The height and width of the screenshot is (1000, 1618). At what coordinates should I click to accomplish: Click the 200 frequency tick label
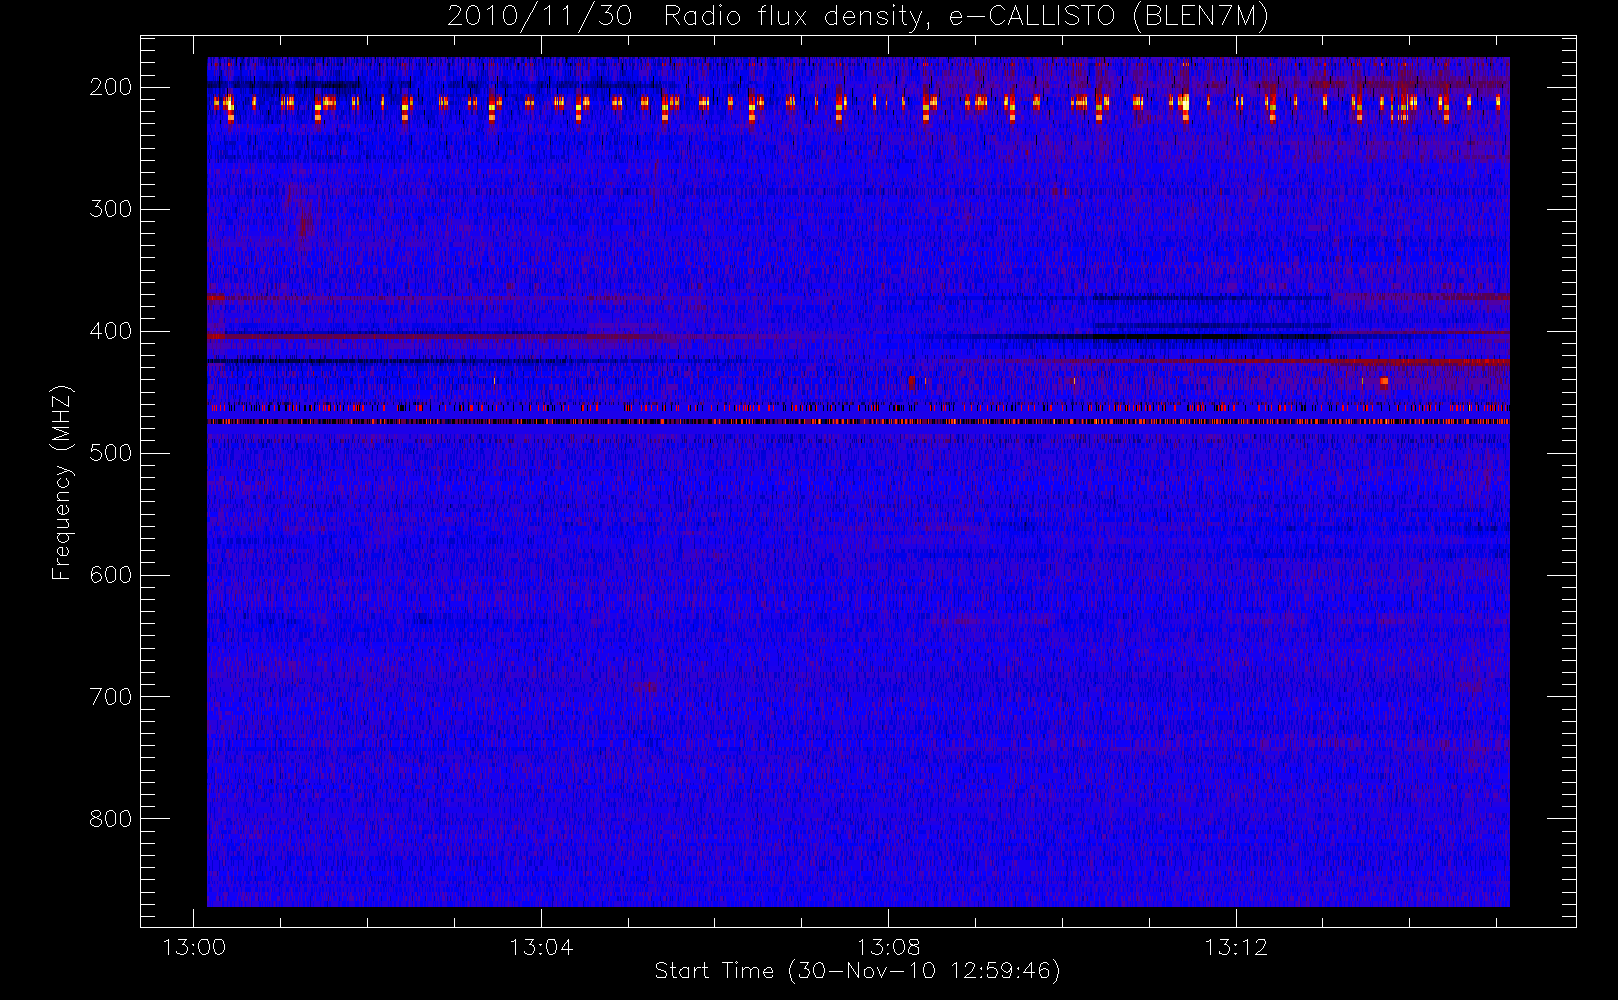coord(111,87)
